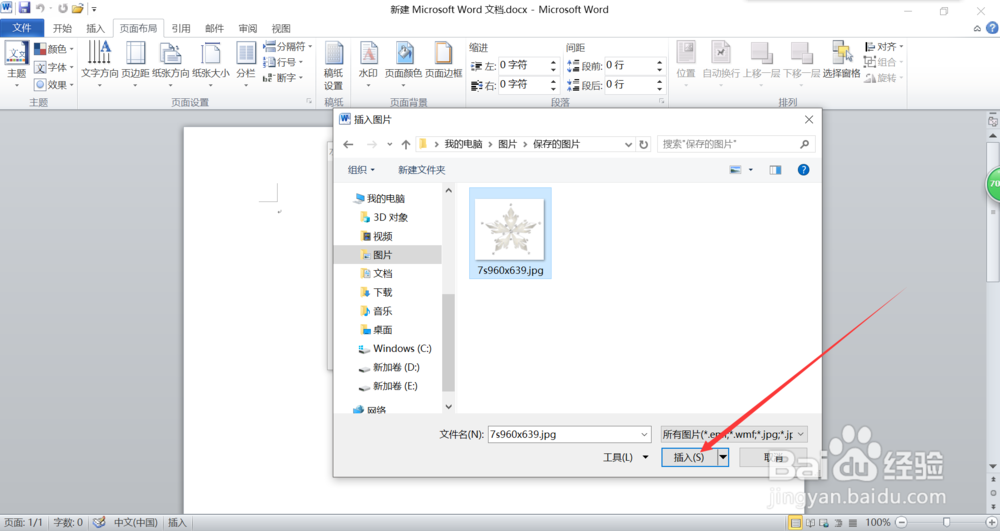Image resolution: width=1000 pixels, height=531 pixels.
Task: Switch to the 视图 tab
Action: (x=281, y=28)
